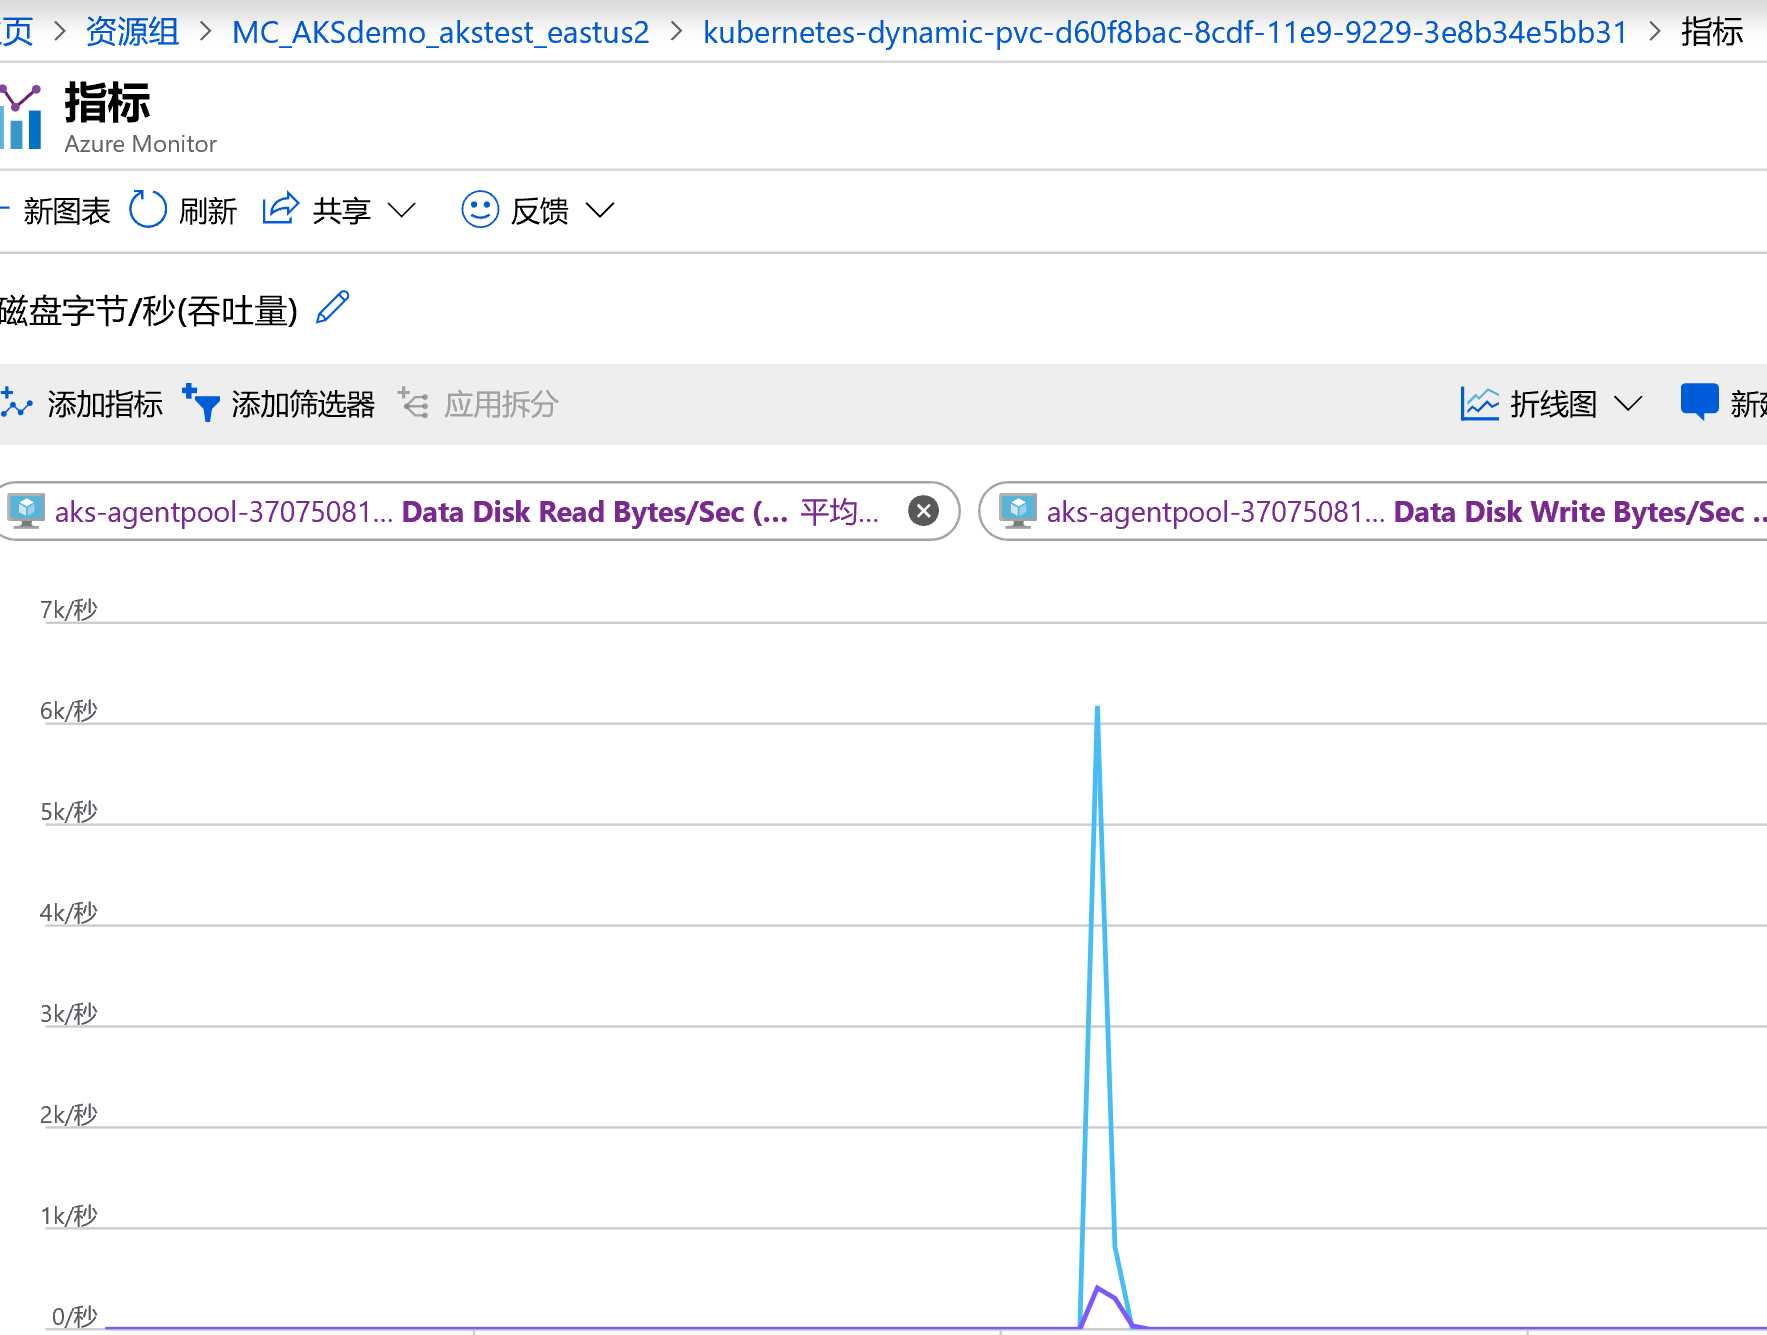Viewport: 1767px width, 1335px height.
Task: Click 添加筛选器 add filter button
Action: coord(303,404)
